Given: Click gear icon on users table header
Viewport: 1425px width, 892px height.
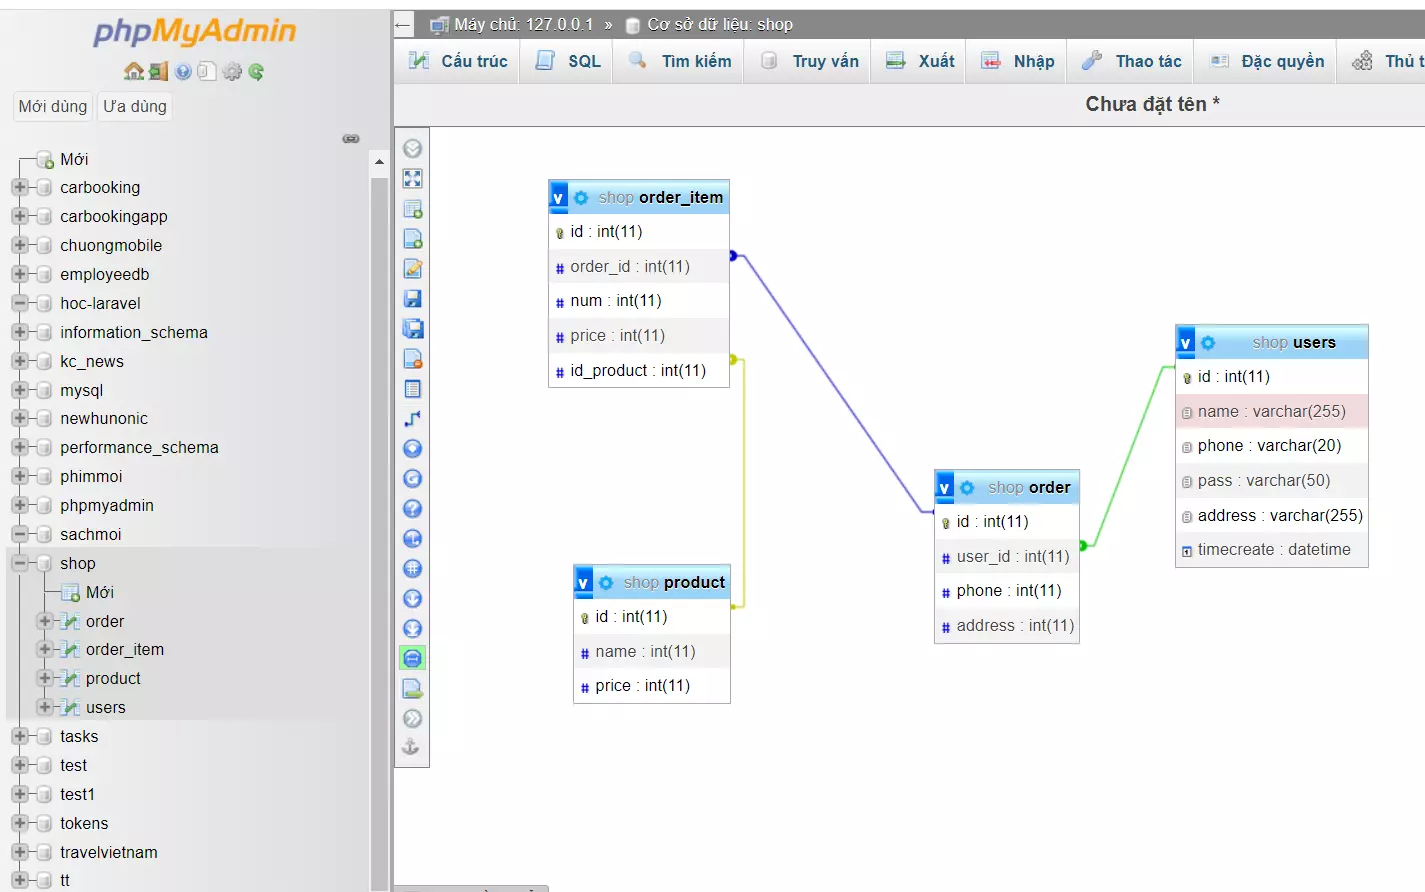Looking at the screenshot, I should [x=1208, y=343].
